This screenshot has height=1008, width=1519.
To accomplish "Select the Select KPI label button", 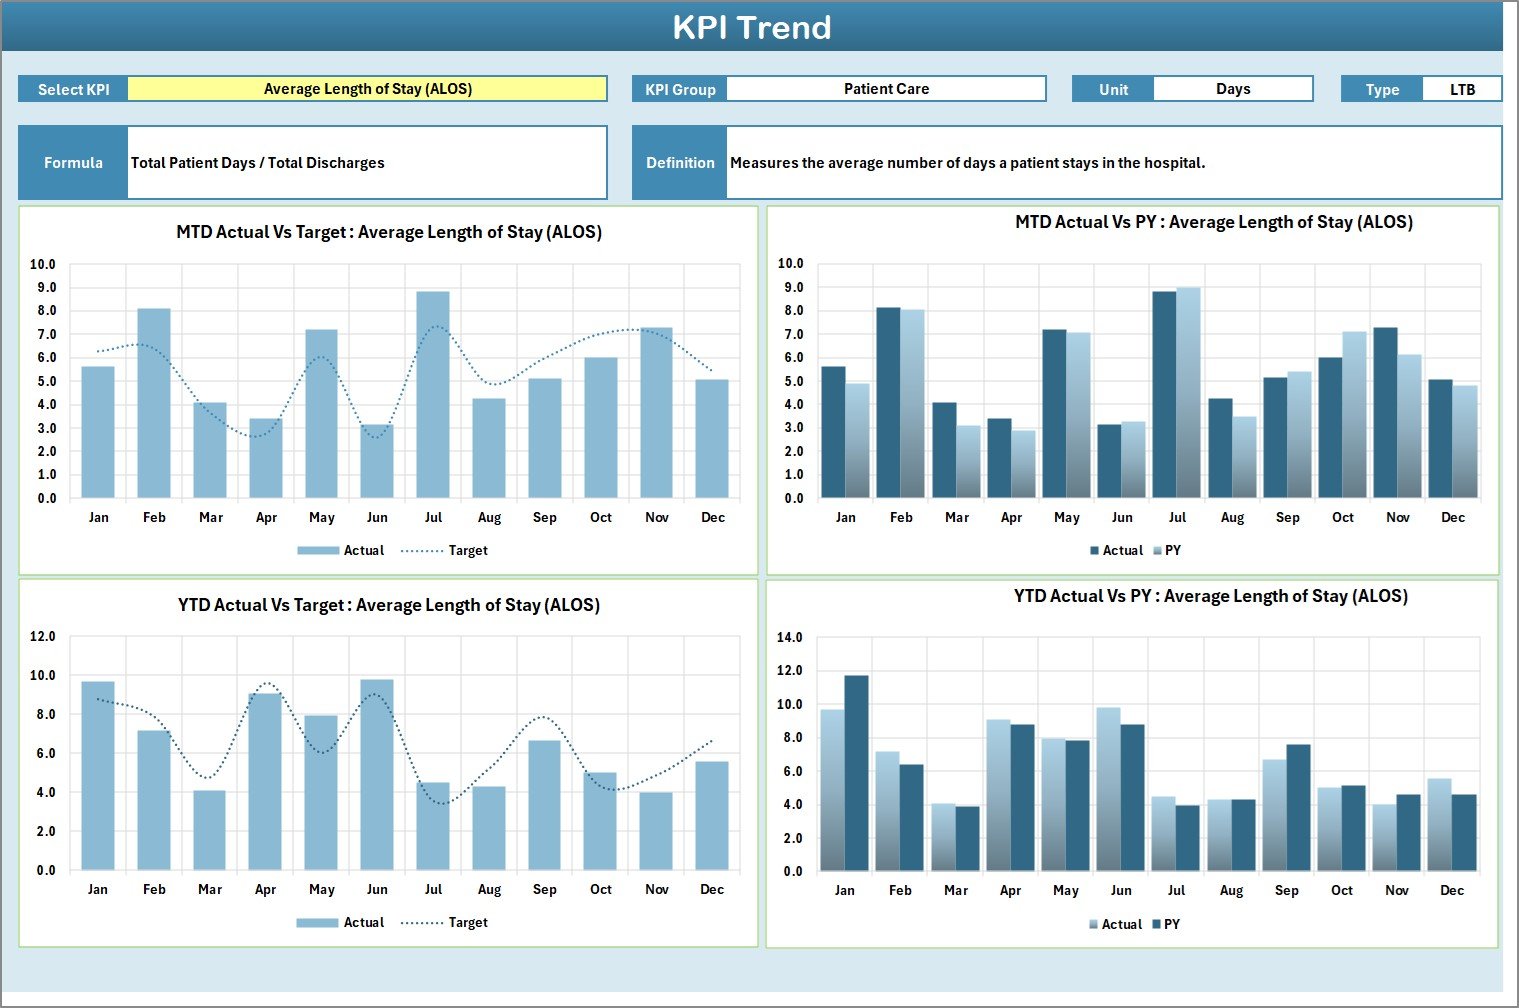I will [72, 88].
